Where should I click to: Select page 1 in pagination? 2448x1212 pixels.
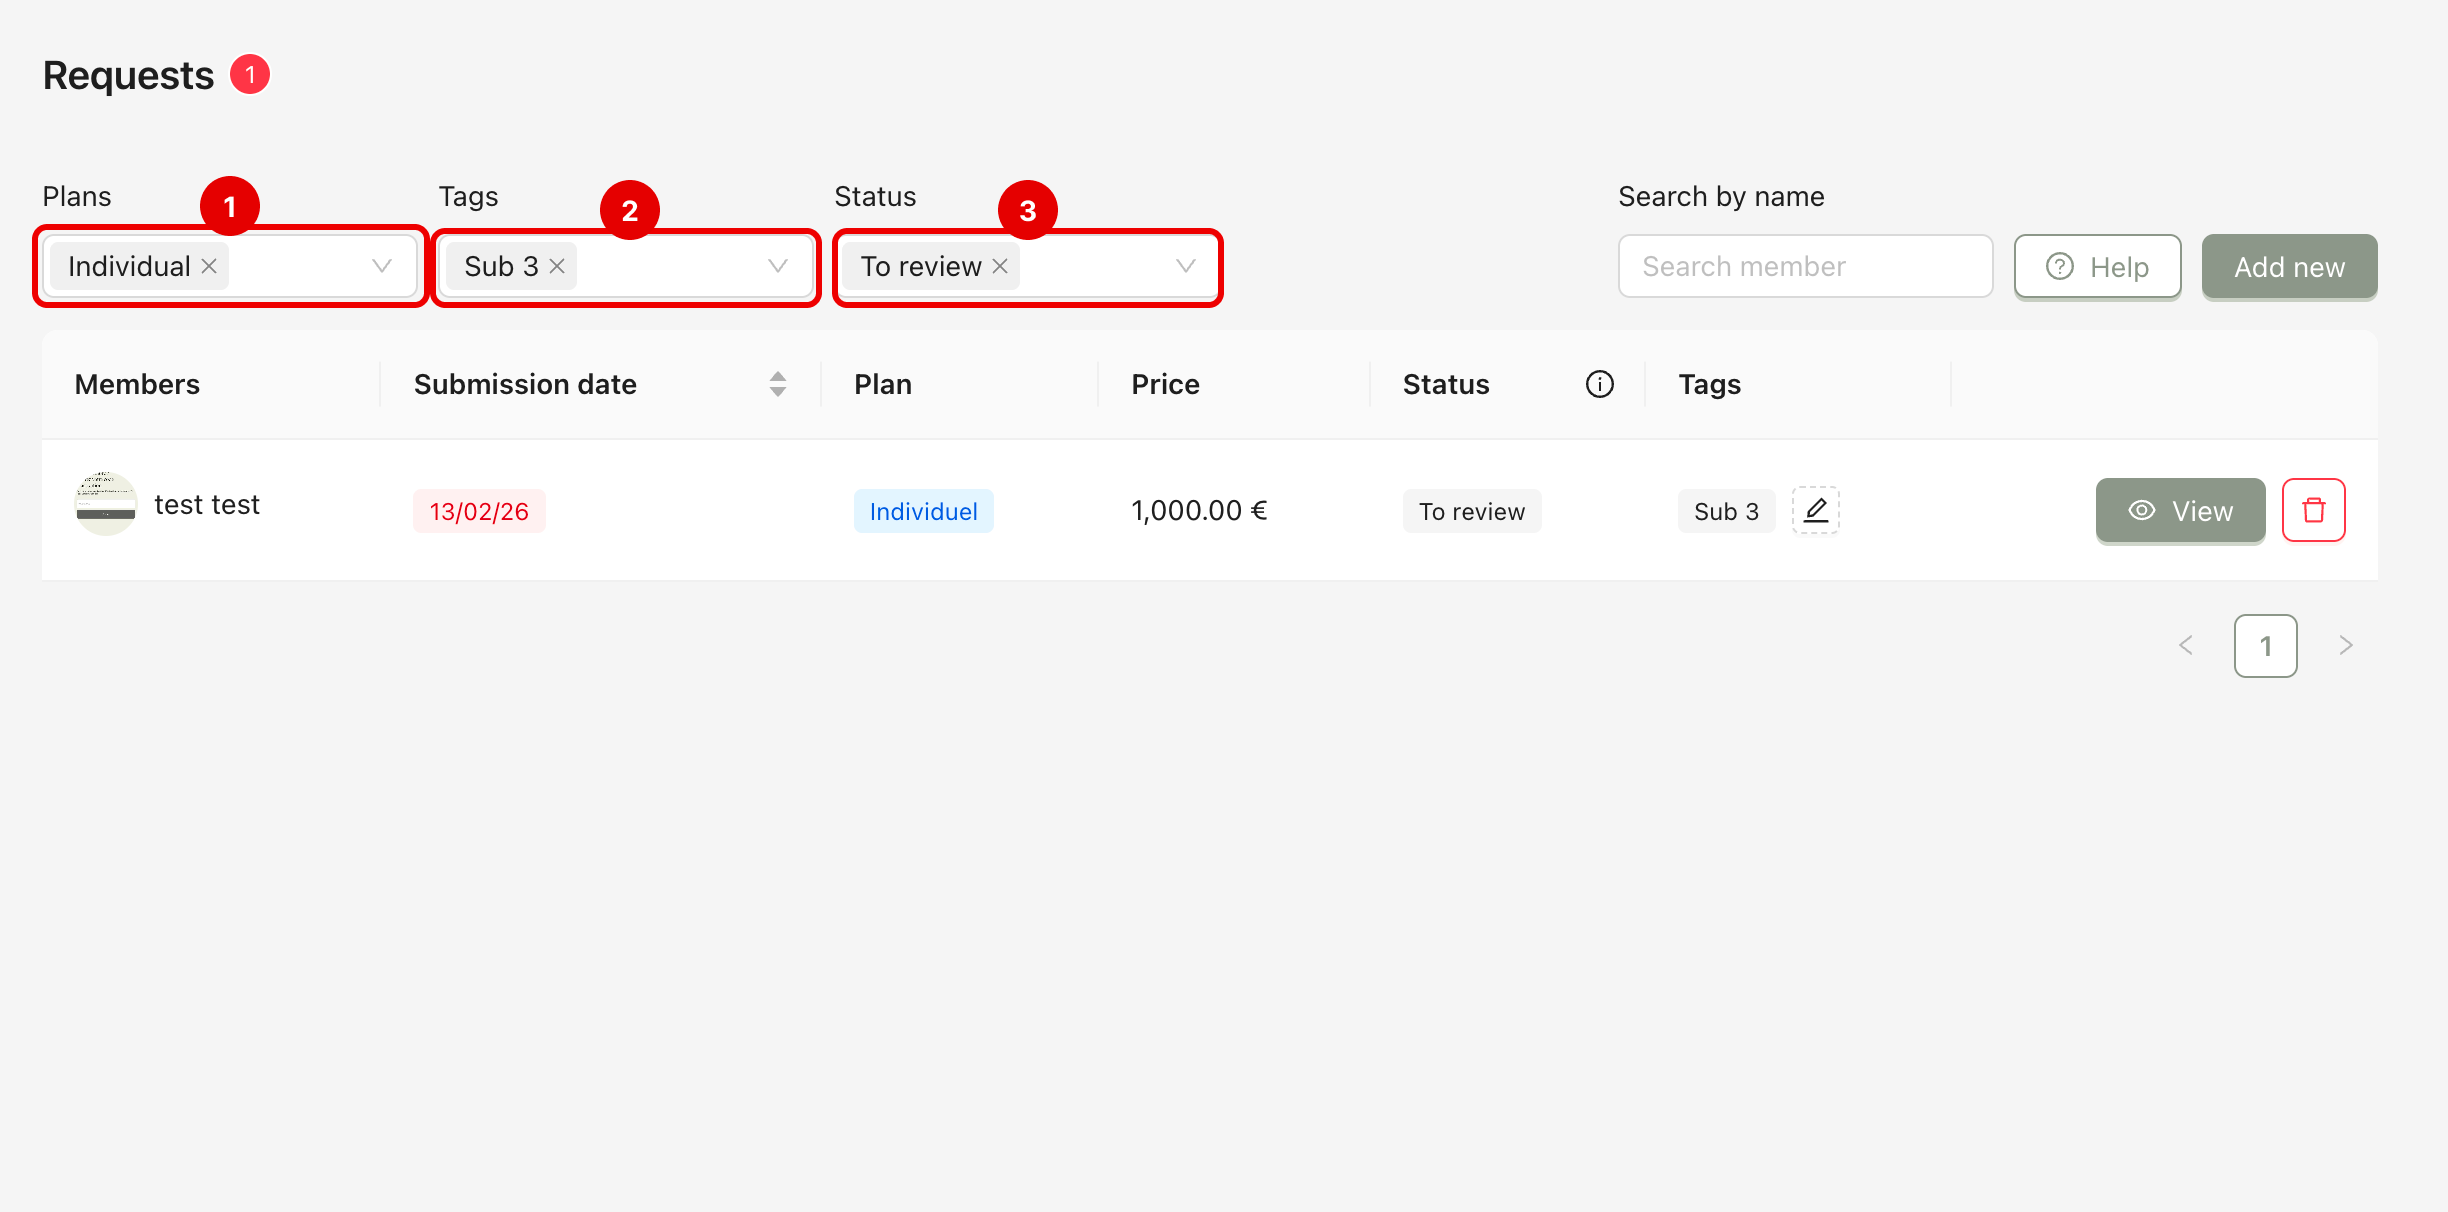(2265, 646)
